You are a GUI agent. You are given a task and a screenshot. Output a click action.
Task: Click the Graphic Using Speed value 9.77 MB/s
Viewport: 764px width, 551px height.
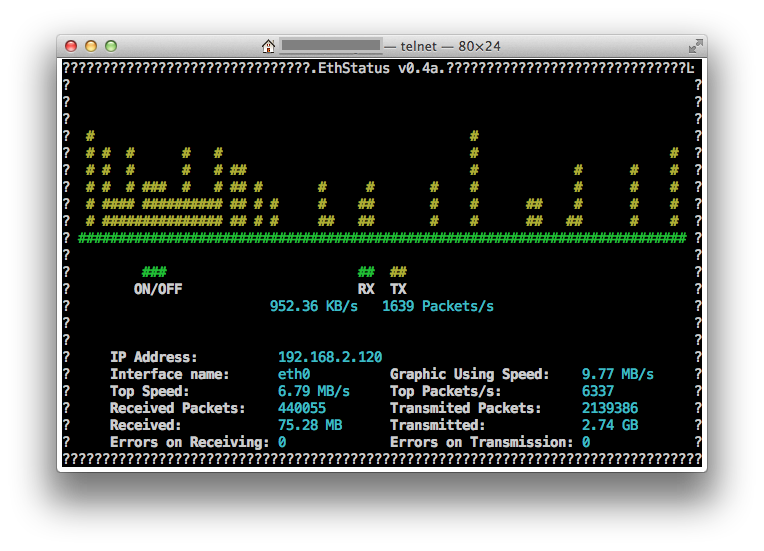[618, 374]
